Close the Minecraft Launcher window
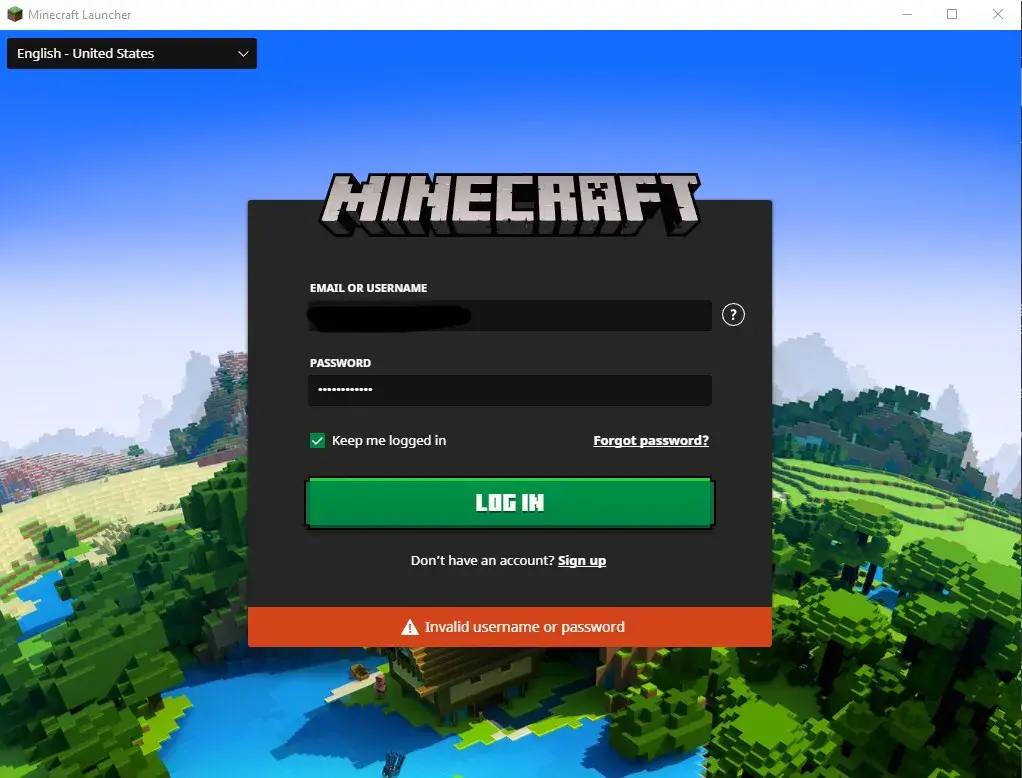 997,15
